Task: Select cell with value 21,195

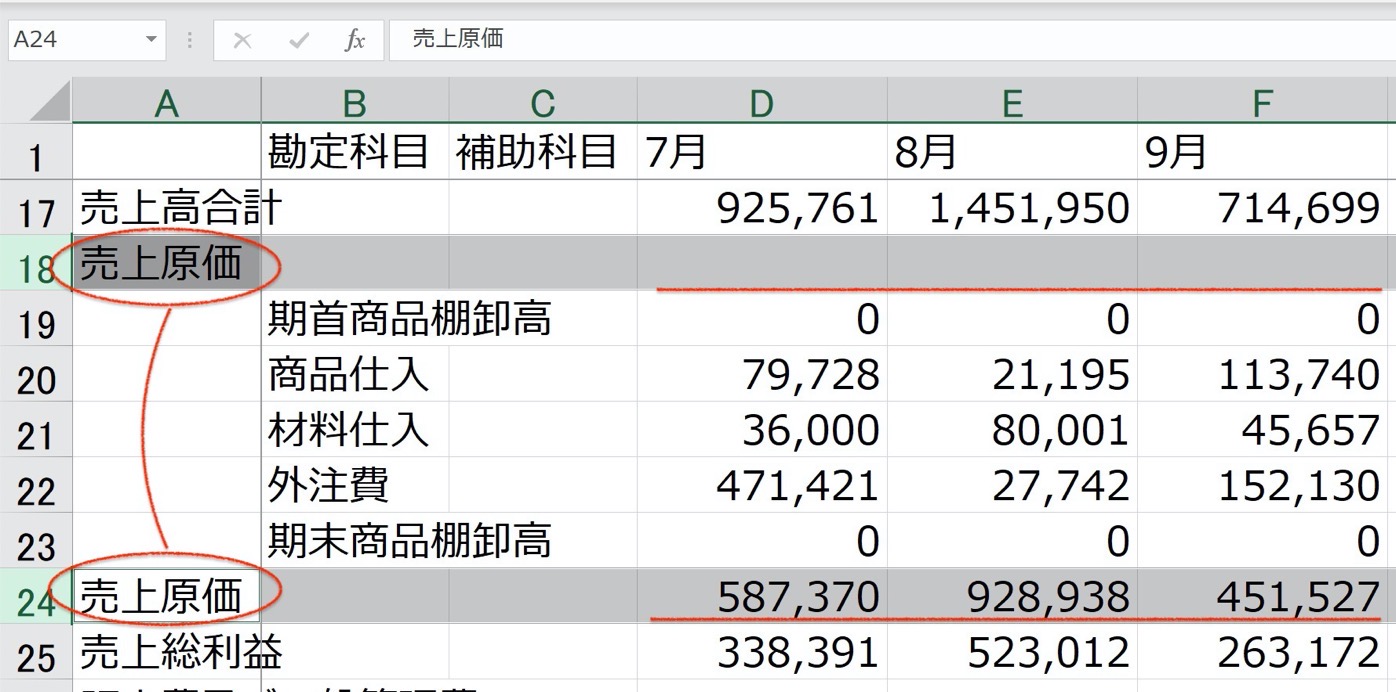Action: click(1012, 375)
